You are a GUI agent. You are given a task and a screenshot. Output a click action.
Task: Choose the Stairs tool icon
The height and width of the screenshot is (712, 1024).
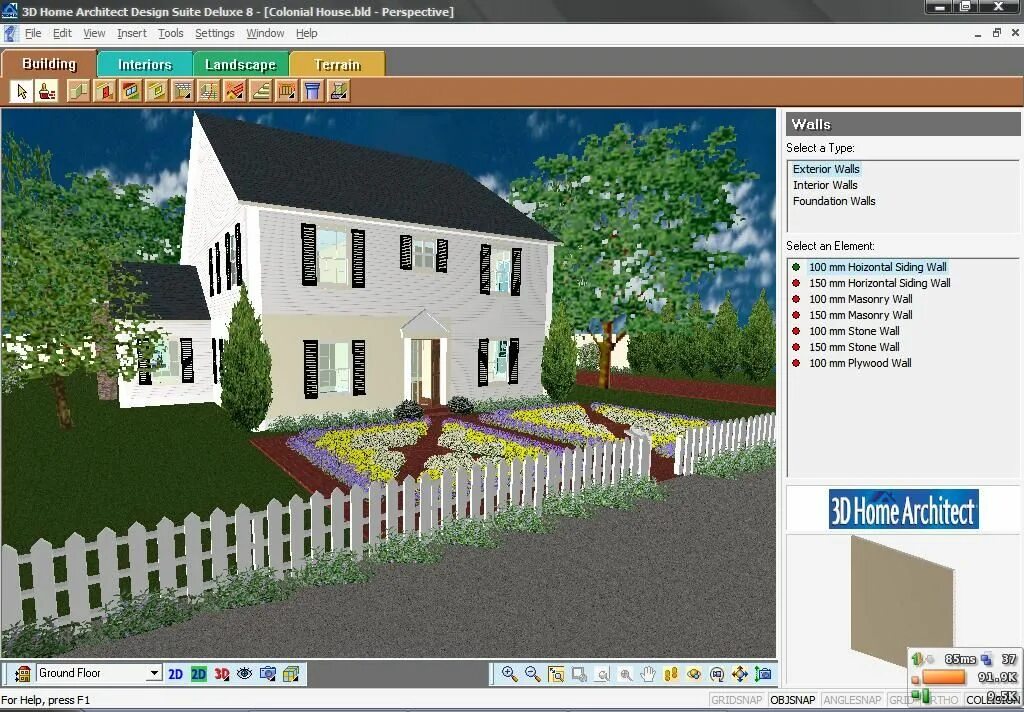coord(261,91)
